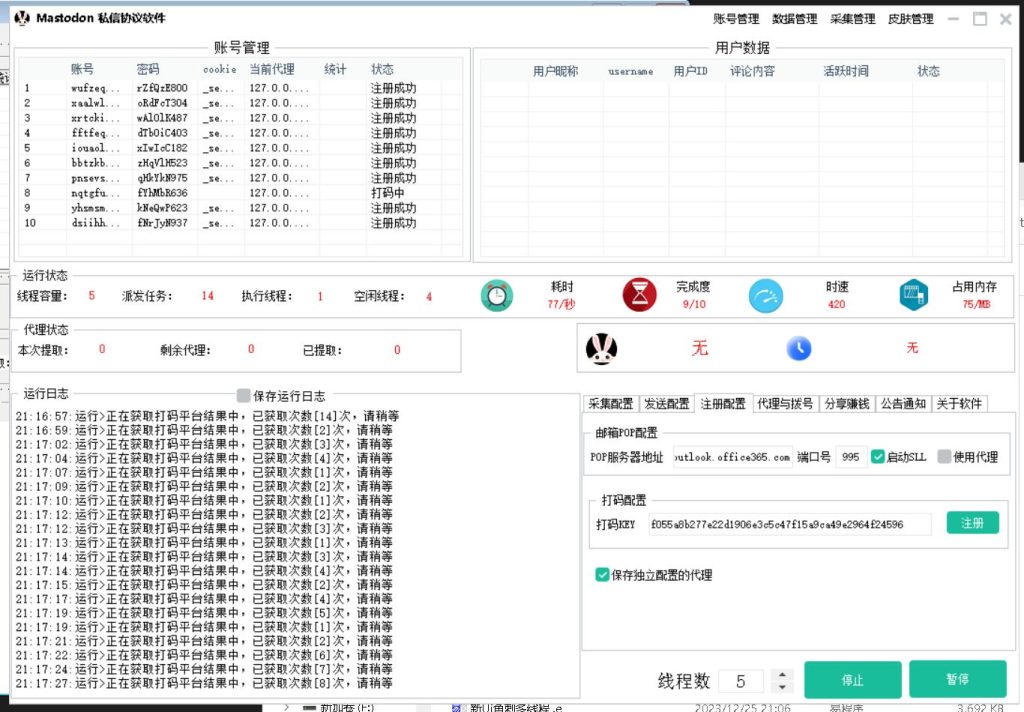Click the Mastodon mascot icon in proxy area
The width and height of the screenshot is (1024, 712).
(x=604, y=349)
